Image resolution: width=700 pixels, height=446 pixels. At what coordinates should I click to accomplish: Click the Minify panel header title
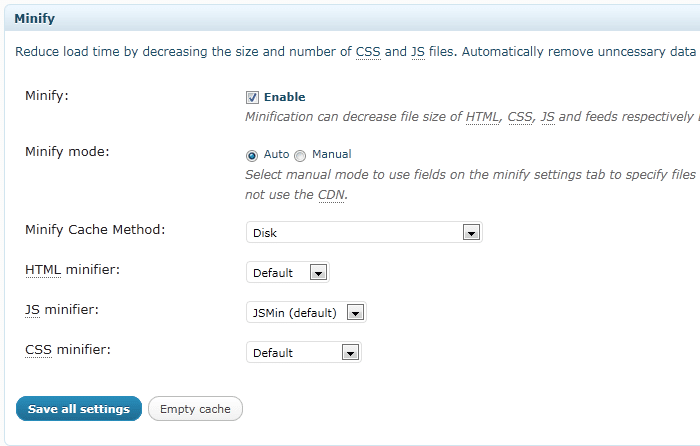click(x=34, y=19)
